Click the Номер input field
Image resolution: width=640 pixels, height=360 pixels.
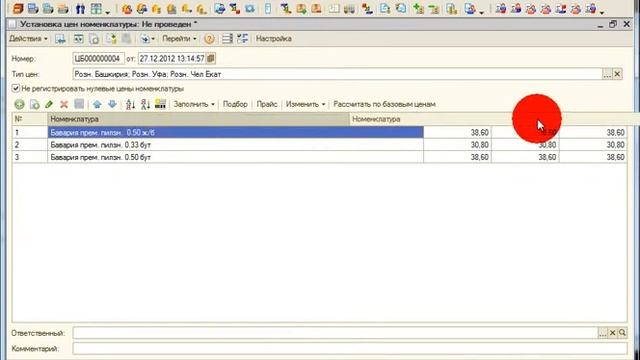pos(98,58)
